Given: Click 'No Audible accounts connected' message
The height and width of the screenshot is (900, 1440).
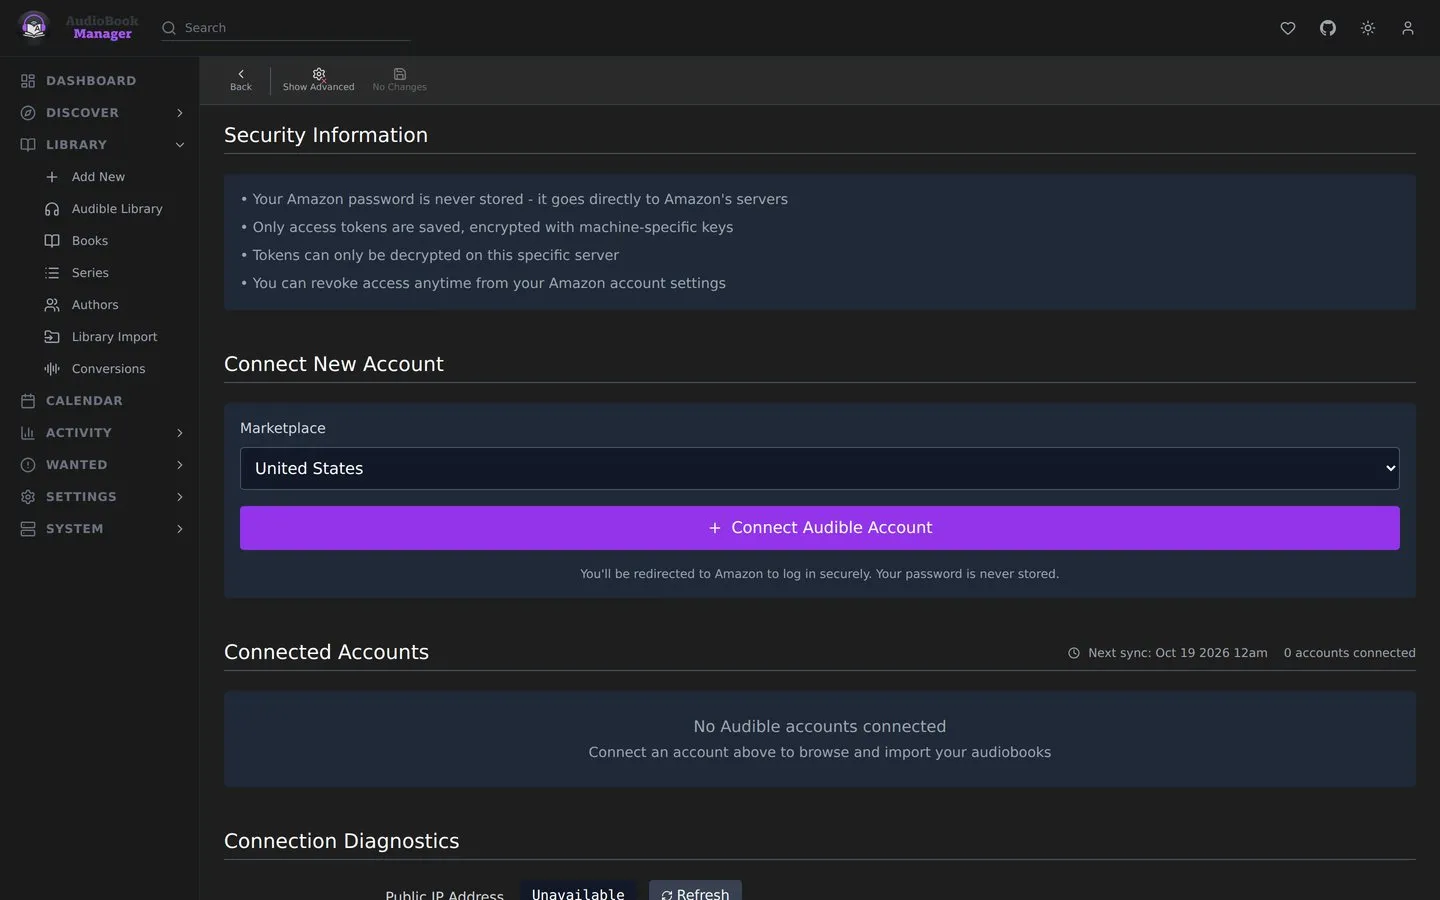Looking at the screenshot, I should (x=819, y=727).
